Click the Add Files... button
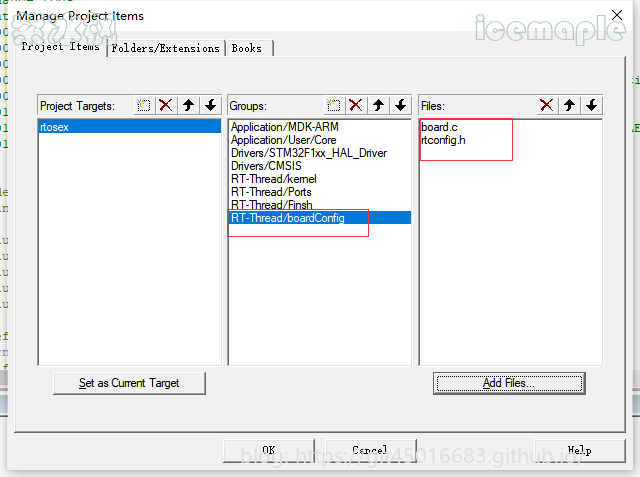Image resolution: width=640 pixels, height=477 pixels. (x=509, y=383)
